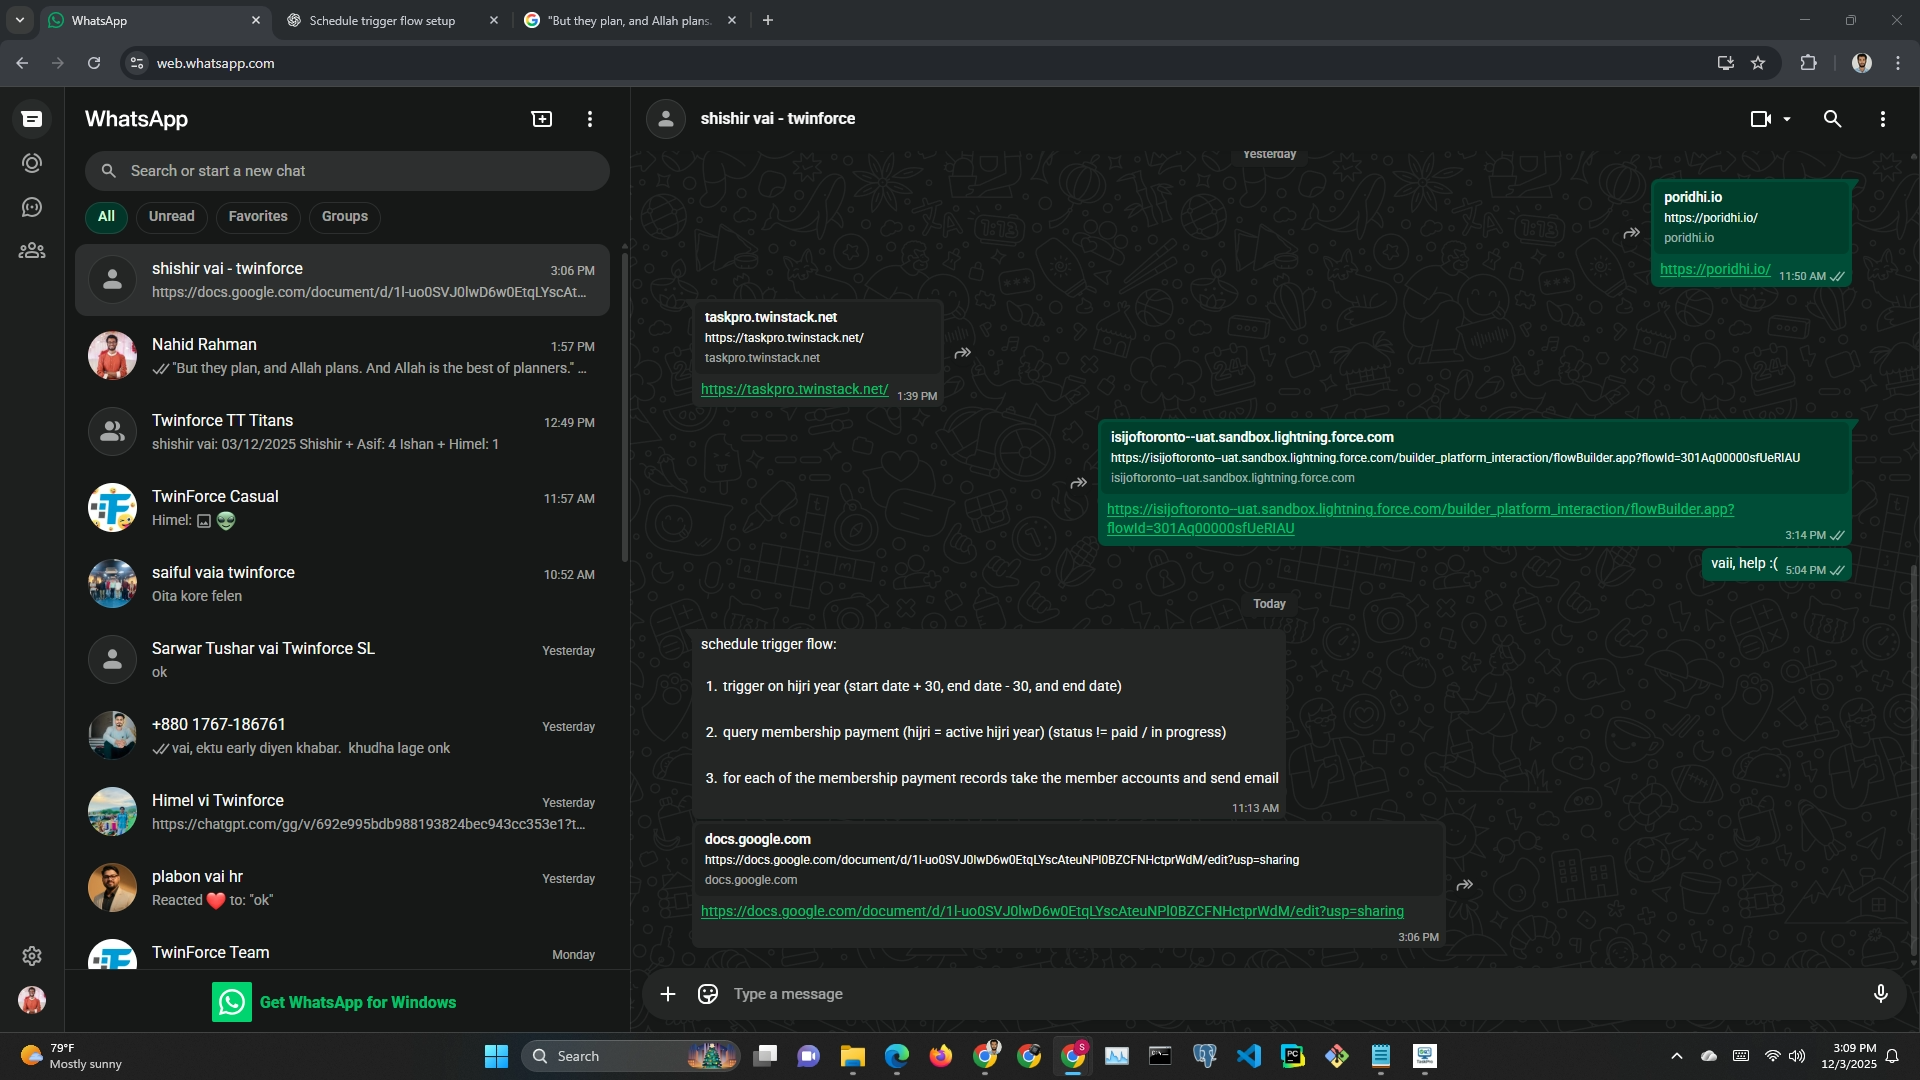Open the emoji picker in message box
Image resolution: width=1920 pixels, height=1080 pixels.
tap(708, 994)
